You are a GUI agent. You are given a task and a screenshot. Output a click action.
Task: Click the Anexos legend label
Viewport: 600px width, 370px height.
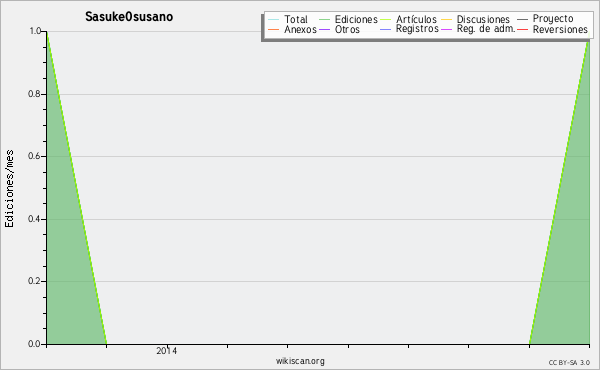(300, 29)
